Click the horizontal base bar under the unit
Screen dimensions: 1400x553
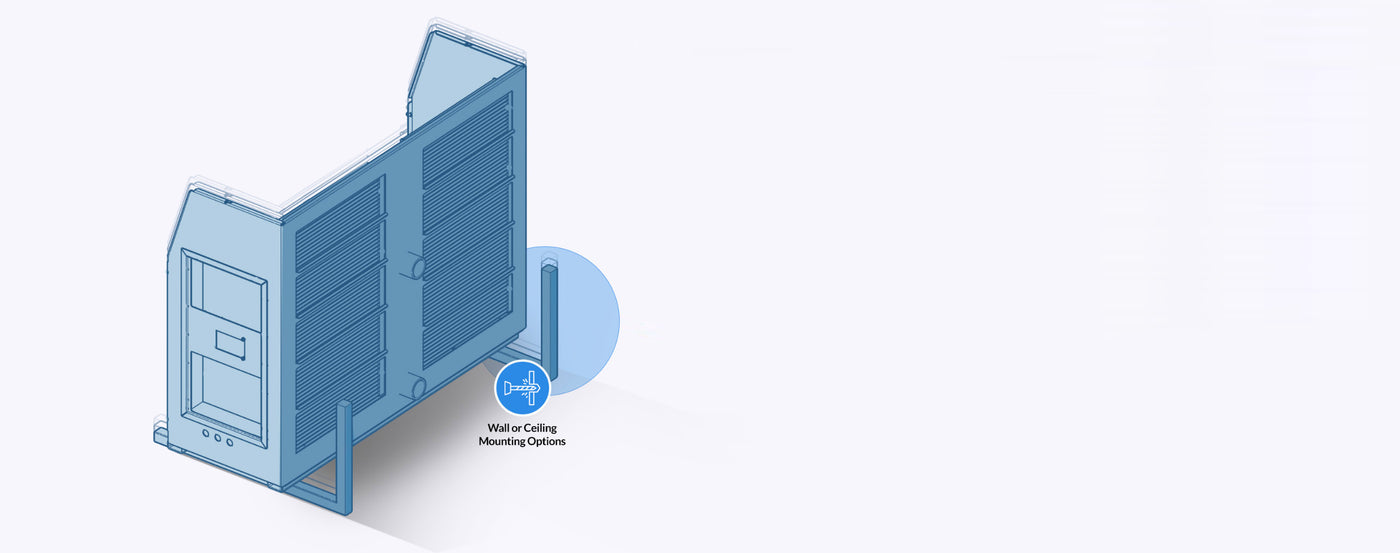tap(318, 490)
